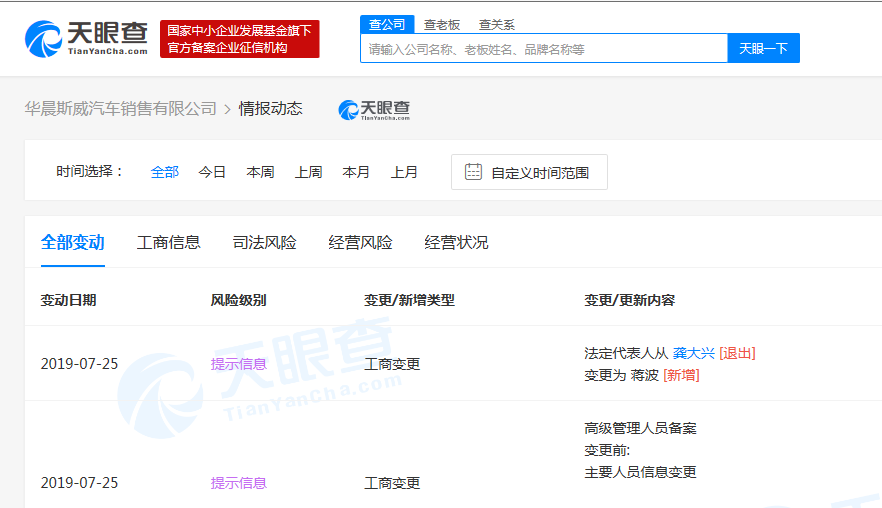Image resolution: width=882 pixels, height=508 pixels.
Task: Click the first row's 2019-07-25 date
Action: (79, 364)
